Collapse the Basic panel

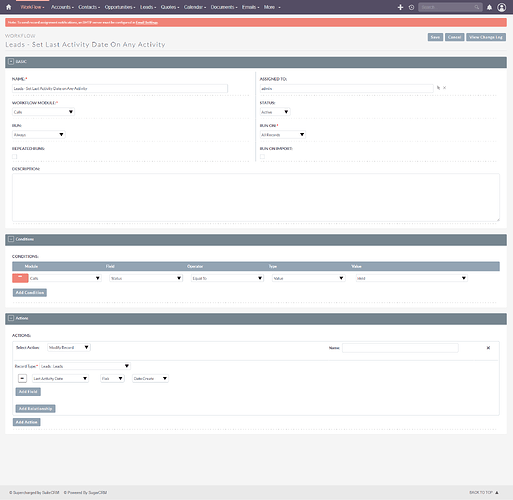click(11, 62)
